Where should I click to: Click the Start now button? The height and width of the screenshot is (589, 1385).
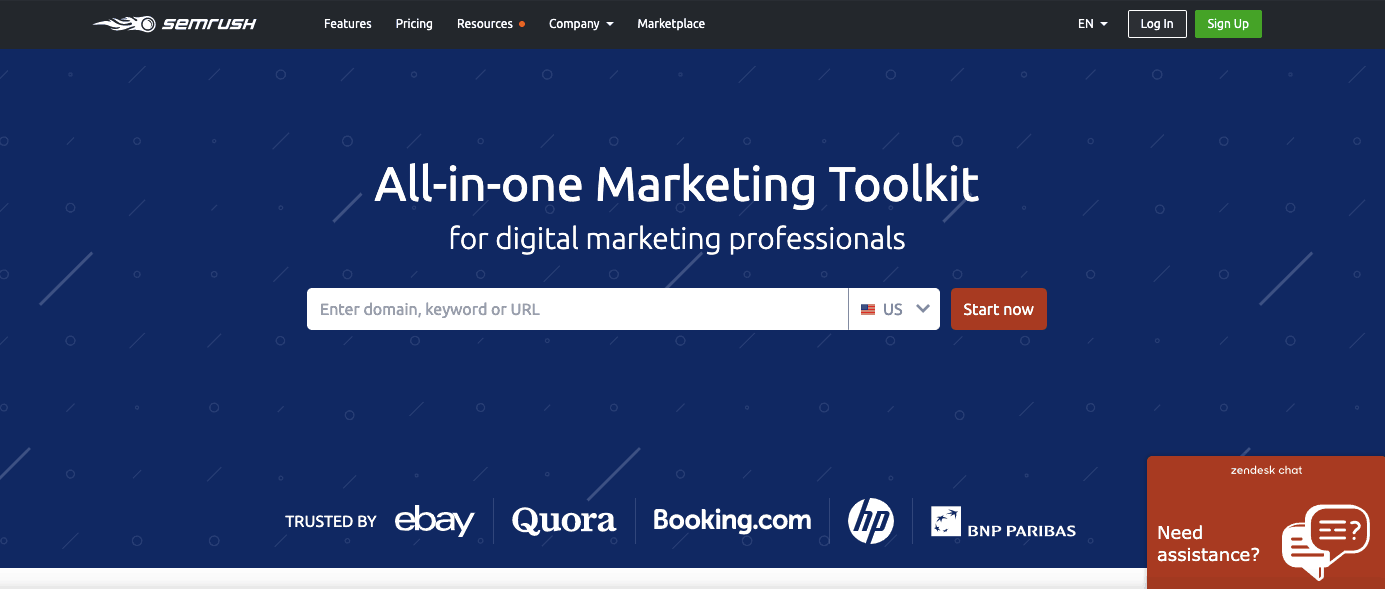(x=998, y=309)
